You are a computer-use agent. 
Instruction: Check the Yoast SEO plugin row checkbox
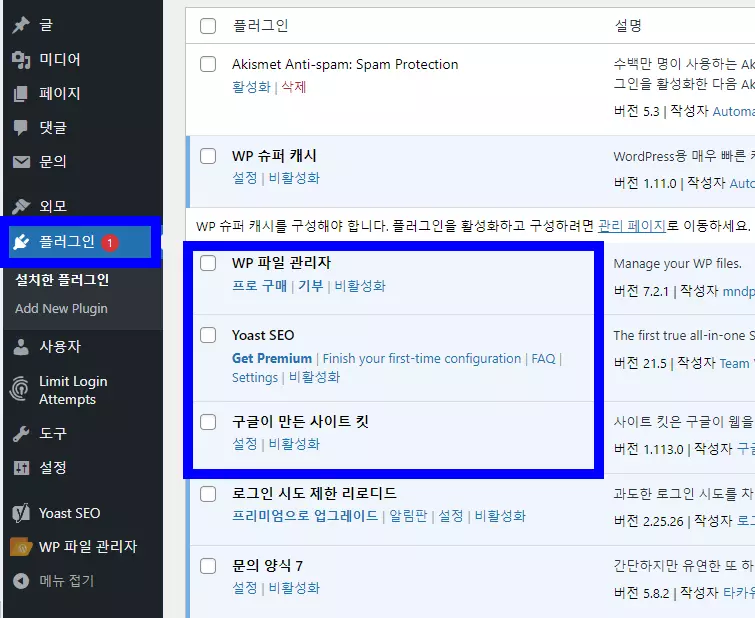tap(208, 335)
